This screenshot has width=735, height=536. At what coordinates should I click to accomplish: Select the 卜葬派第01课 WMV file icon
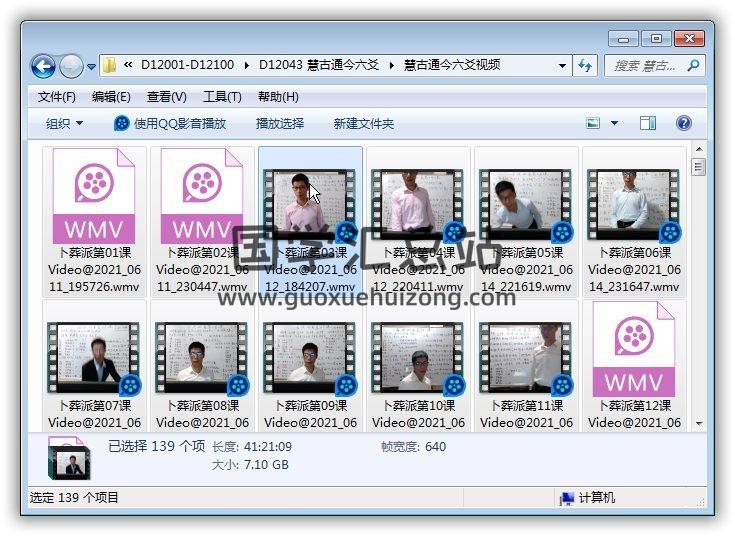(x=93, y=197)
